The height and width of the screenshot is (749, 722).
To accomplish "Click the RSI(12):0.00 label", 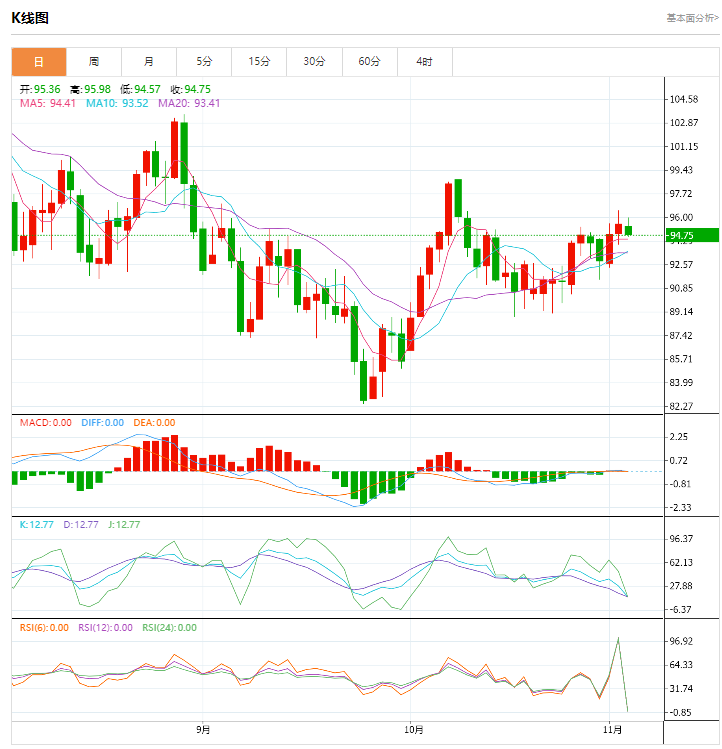I will click(x=106, y=628).
